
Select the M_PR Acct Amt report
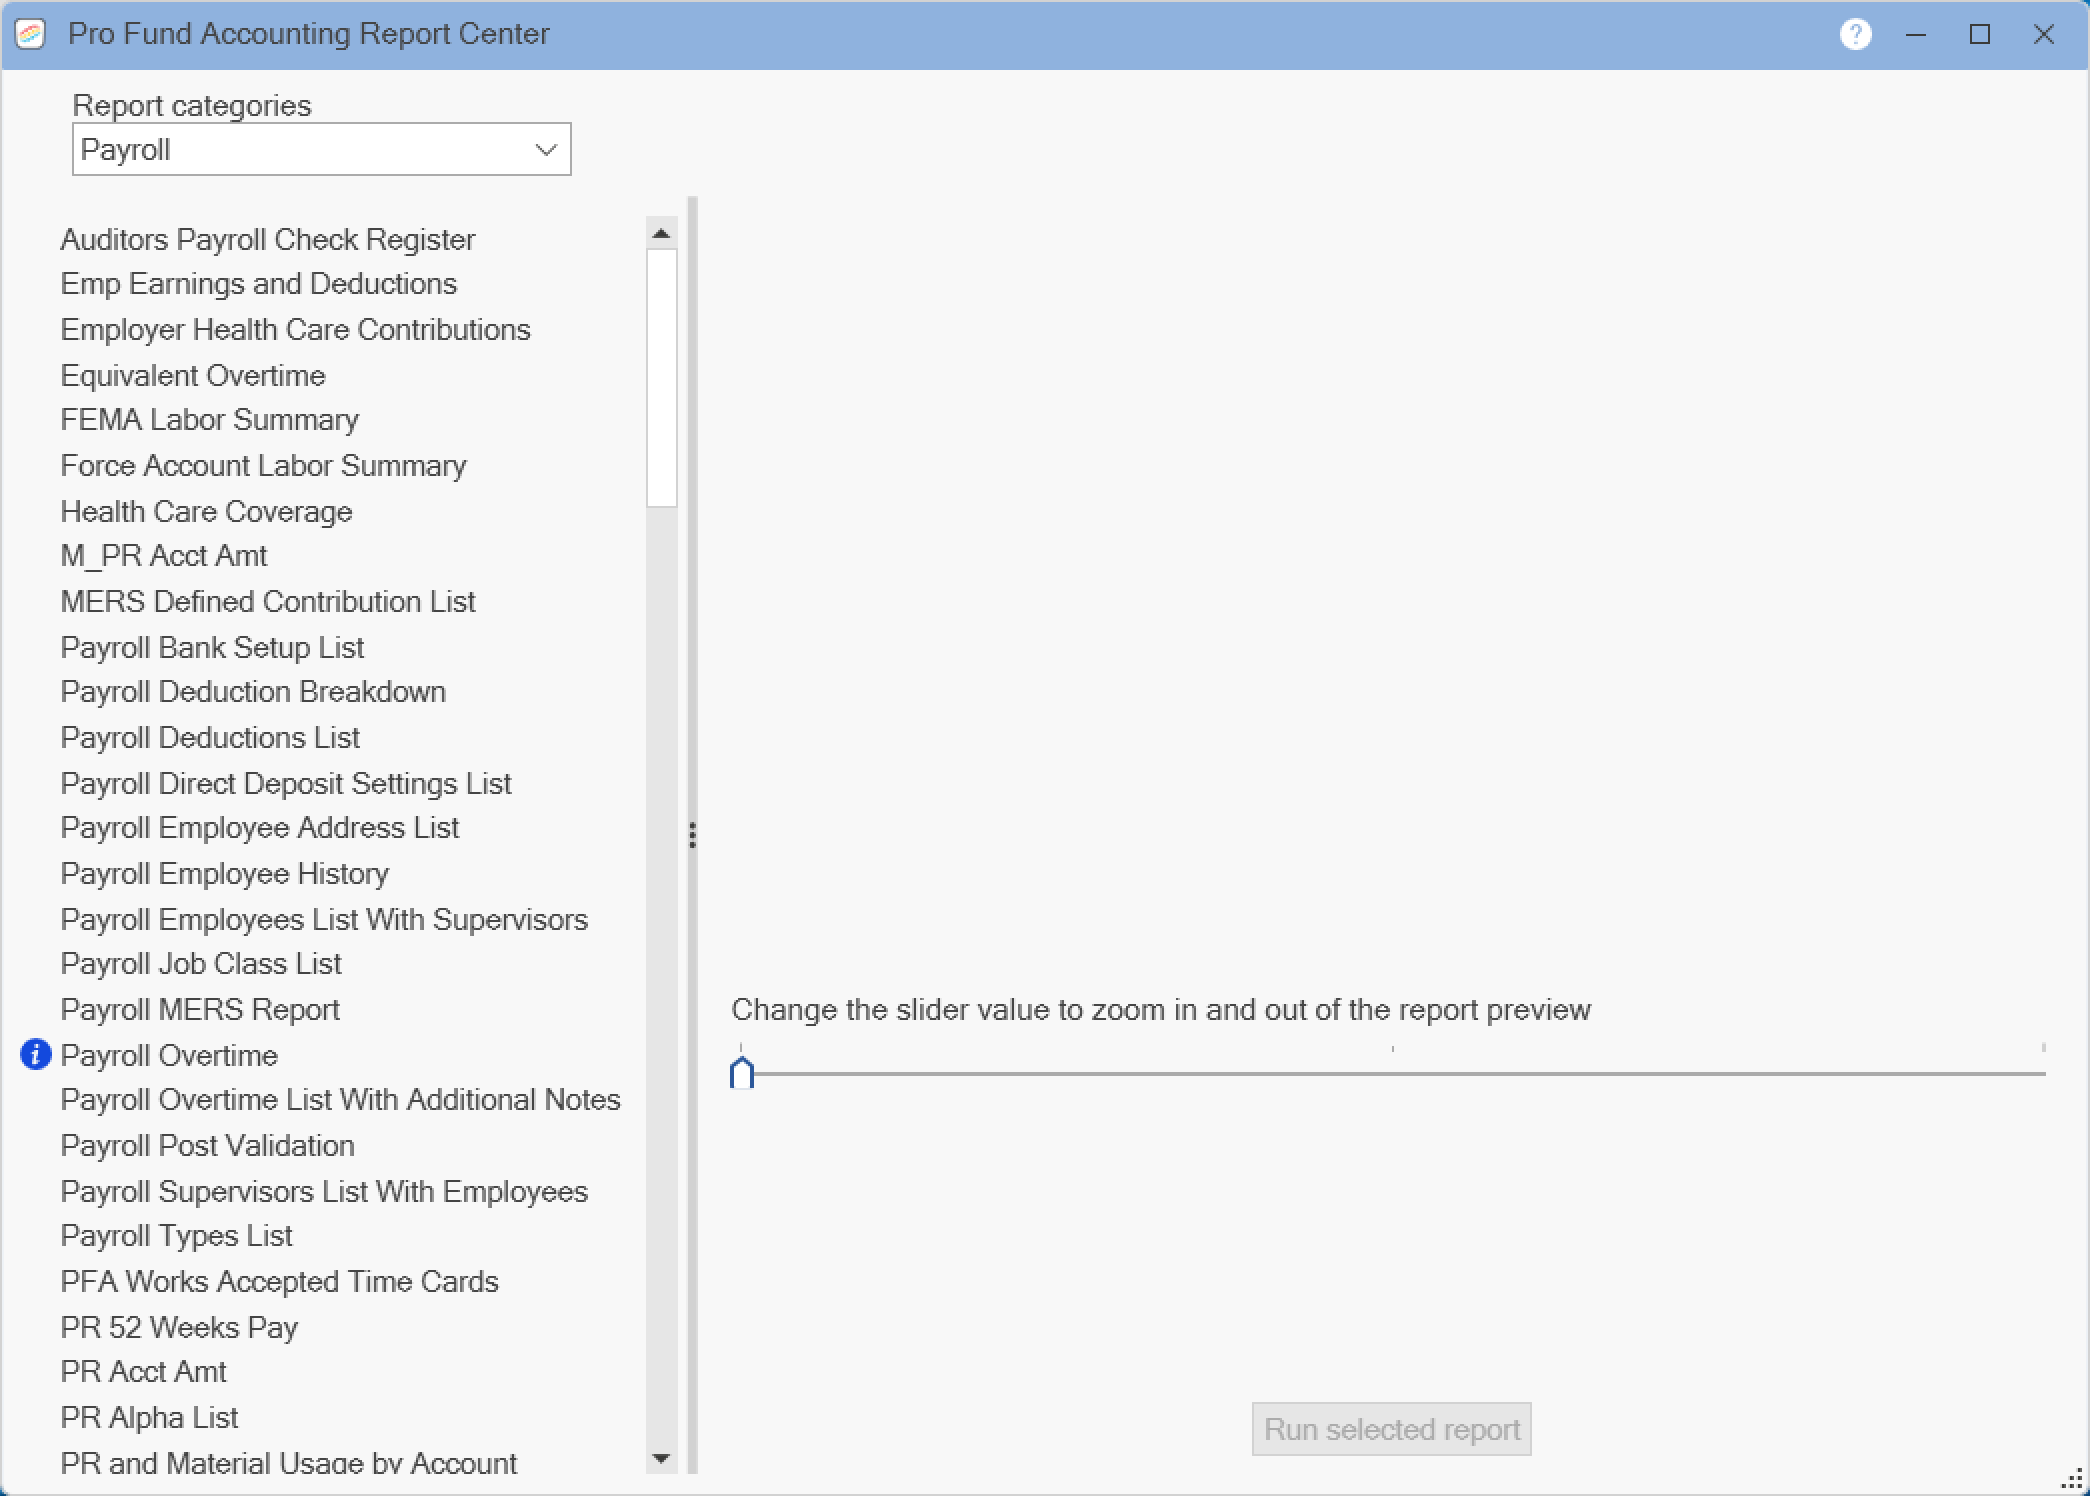pyautogui.click(x=164, y=556)
